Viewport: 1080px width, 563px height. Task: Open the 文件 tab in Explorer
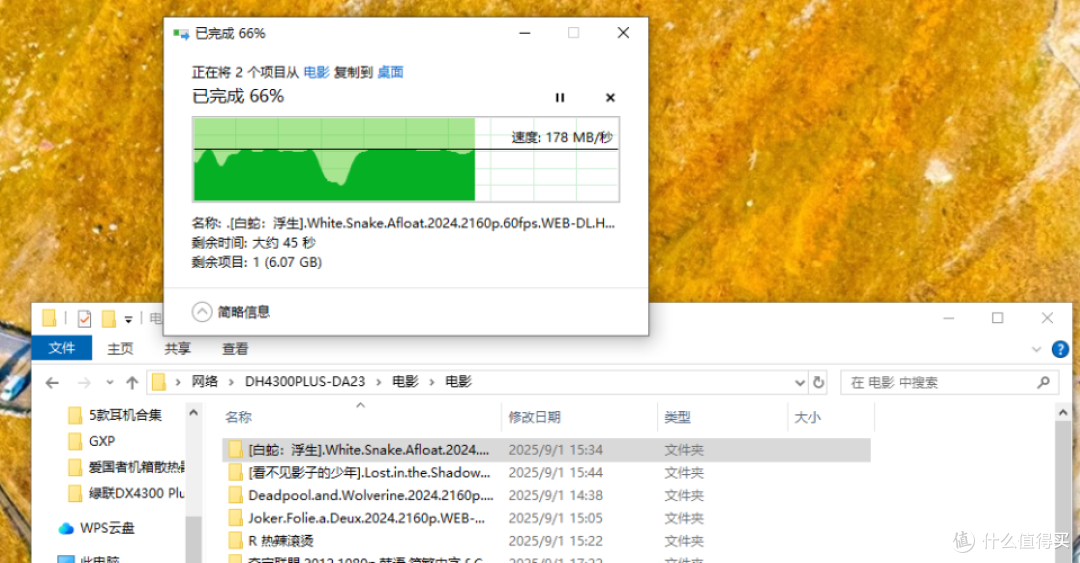[x=61, y=349]
